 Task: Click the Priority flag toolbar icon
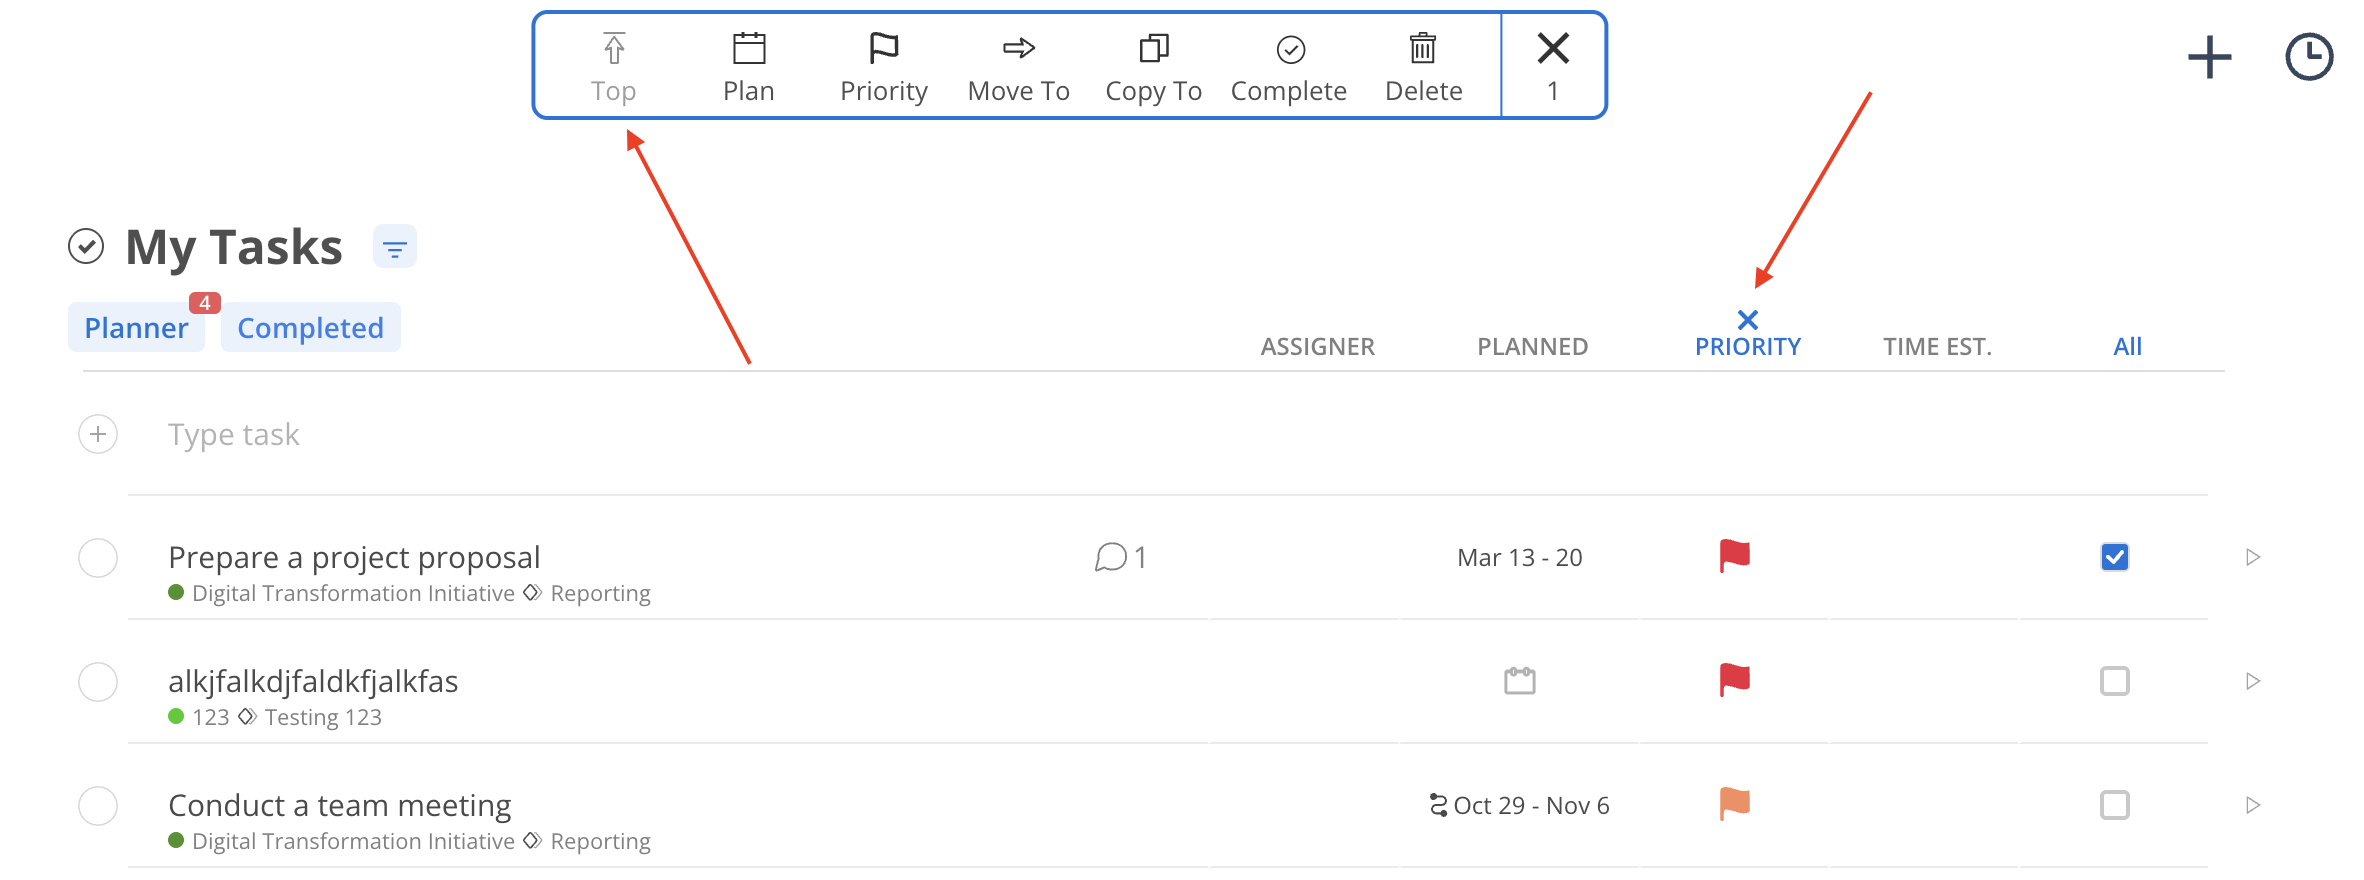883,49
